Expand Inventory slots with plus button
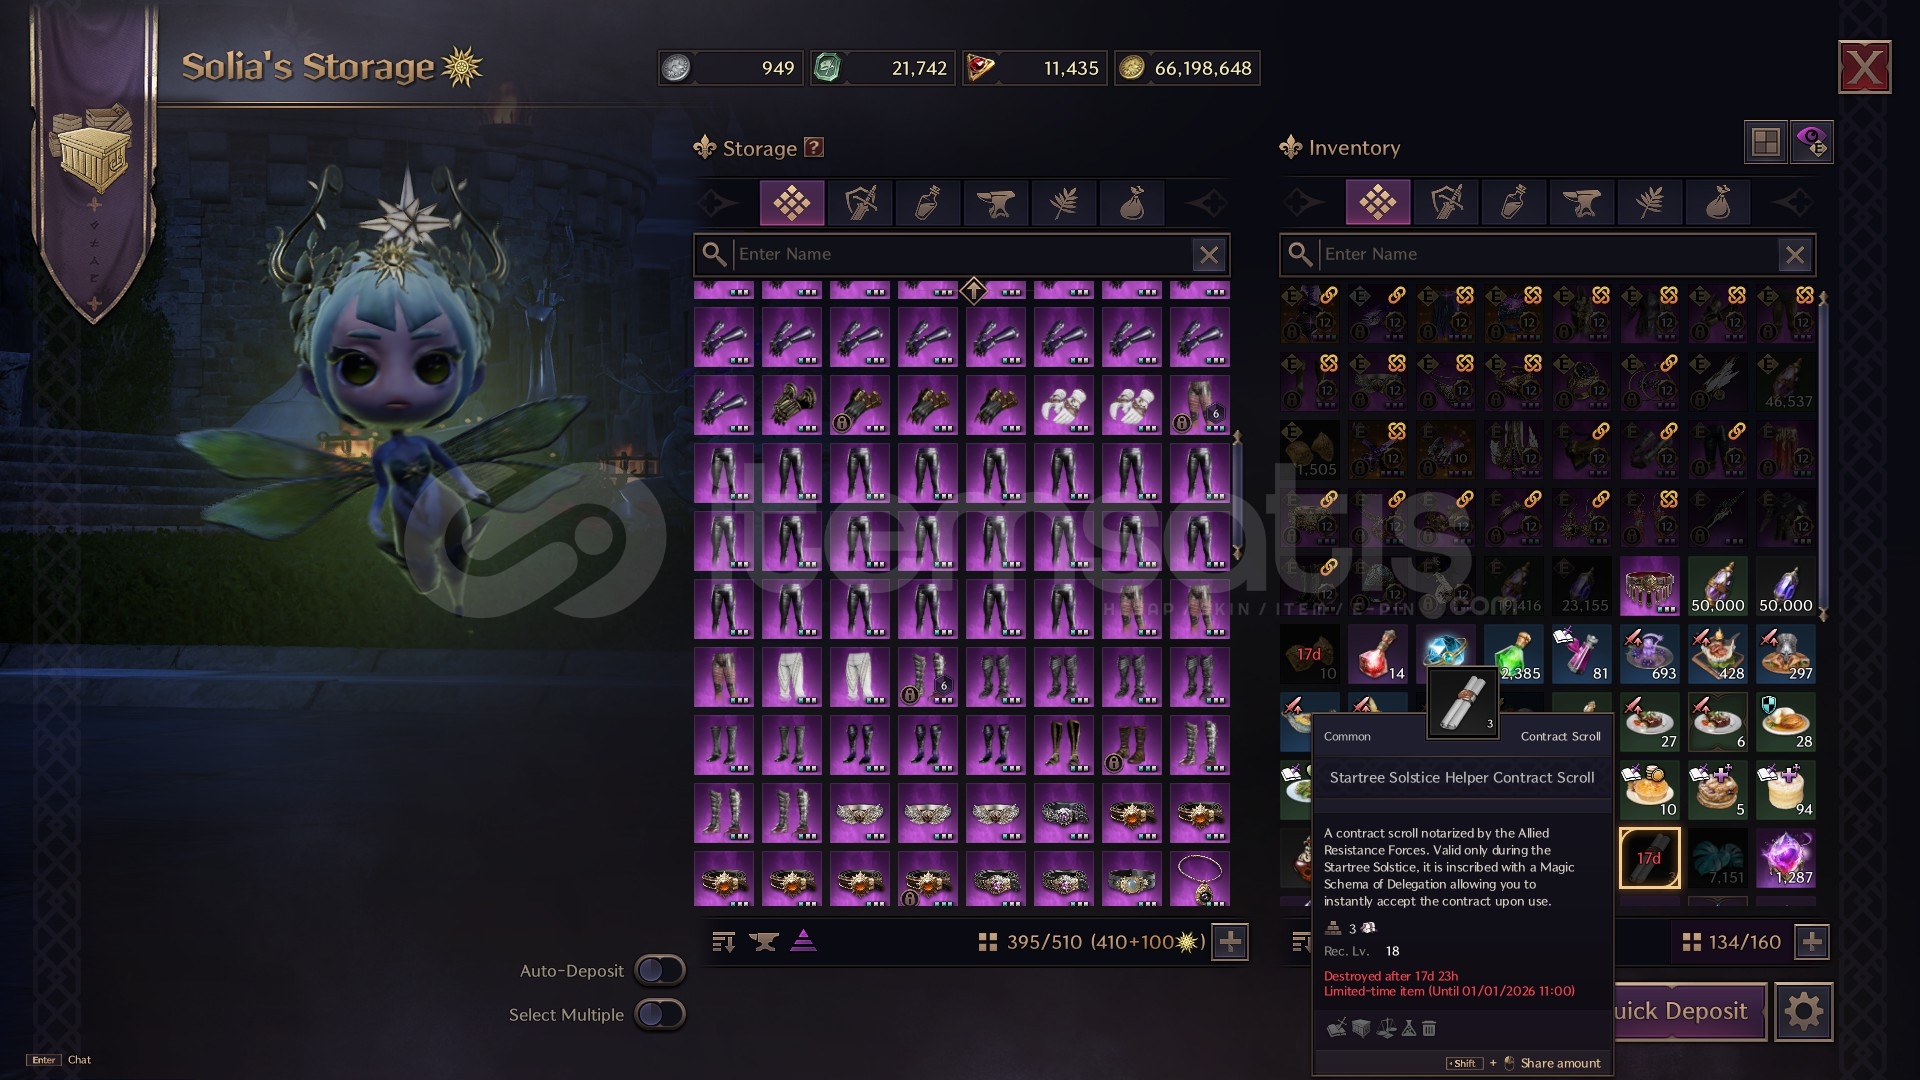Image resolution: width=1920 pixels, height=1080 pixels. click(1812, 942)
